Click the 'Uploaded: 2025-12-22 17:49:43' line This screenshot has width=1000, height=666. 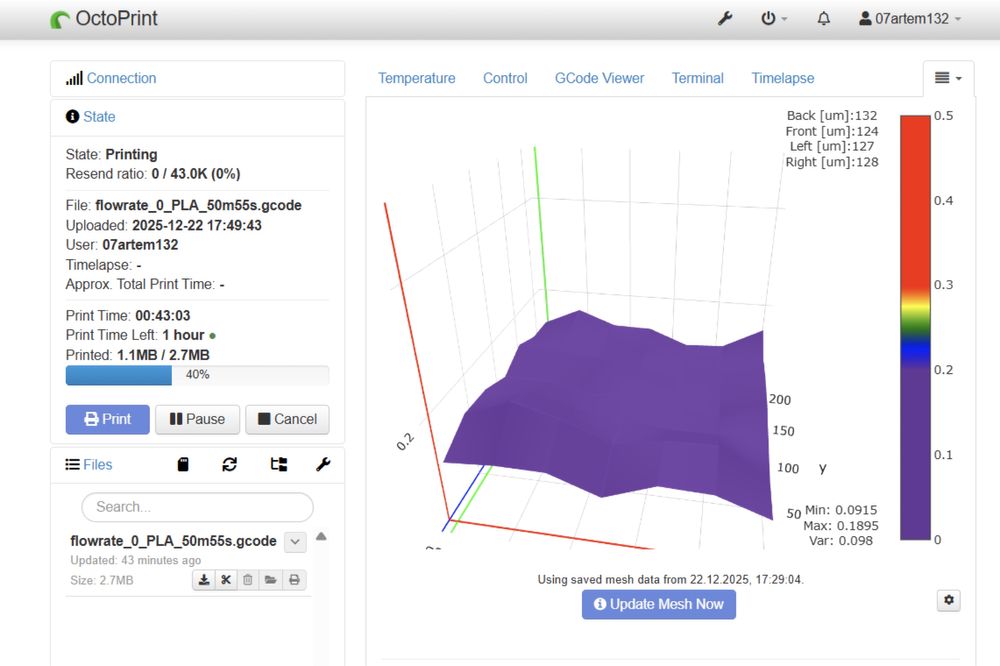(163, 225)
